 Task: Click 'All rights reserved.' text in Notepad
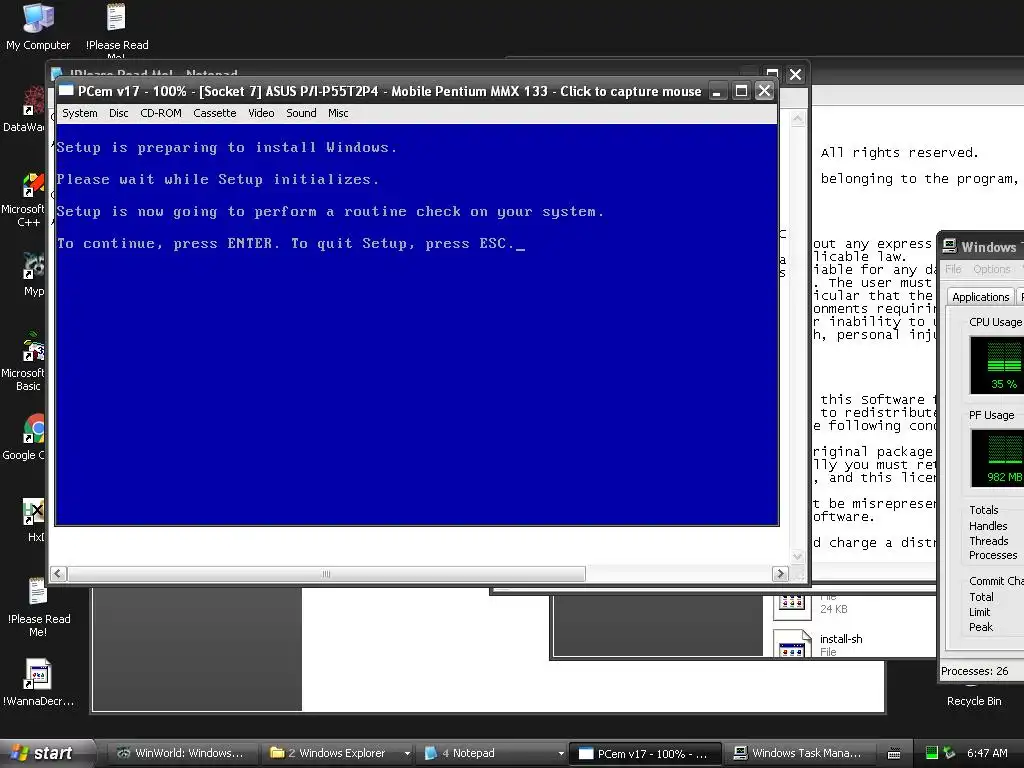tap(899, 153)
